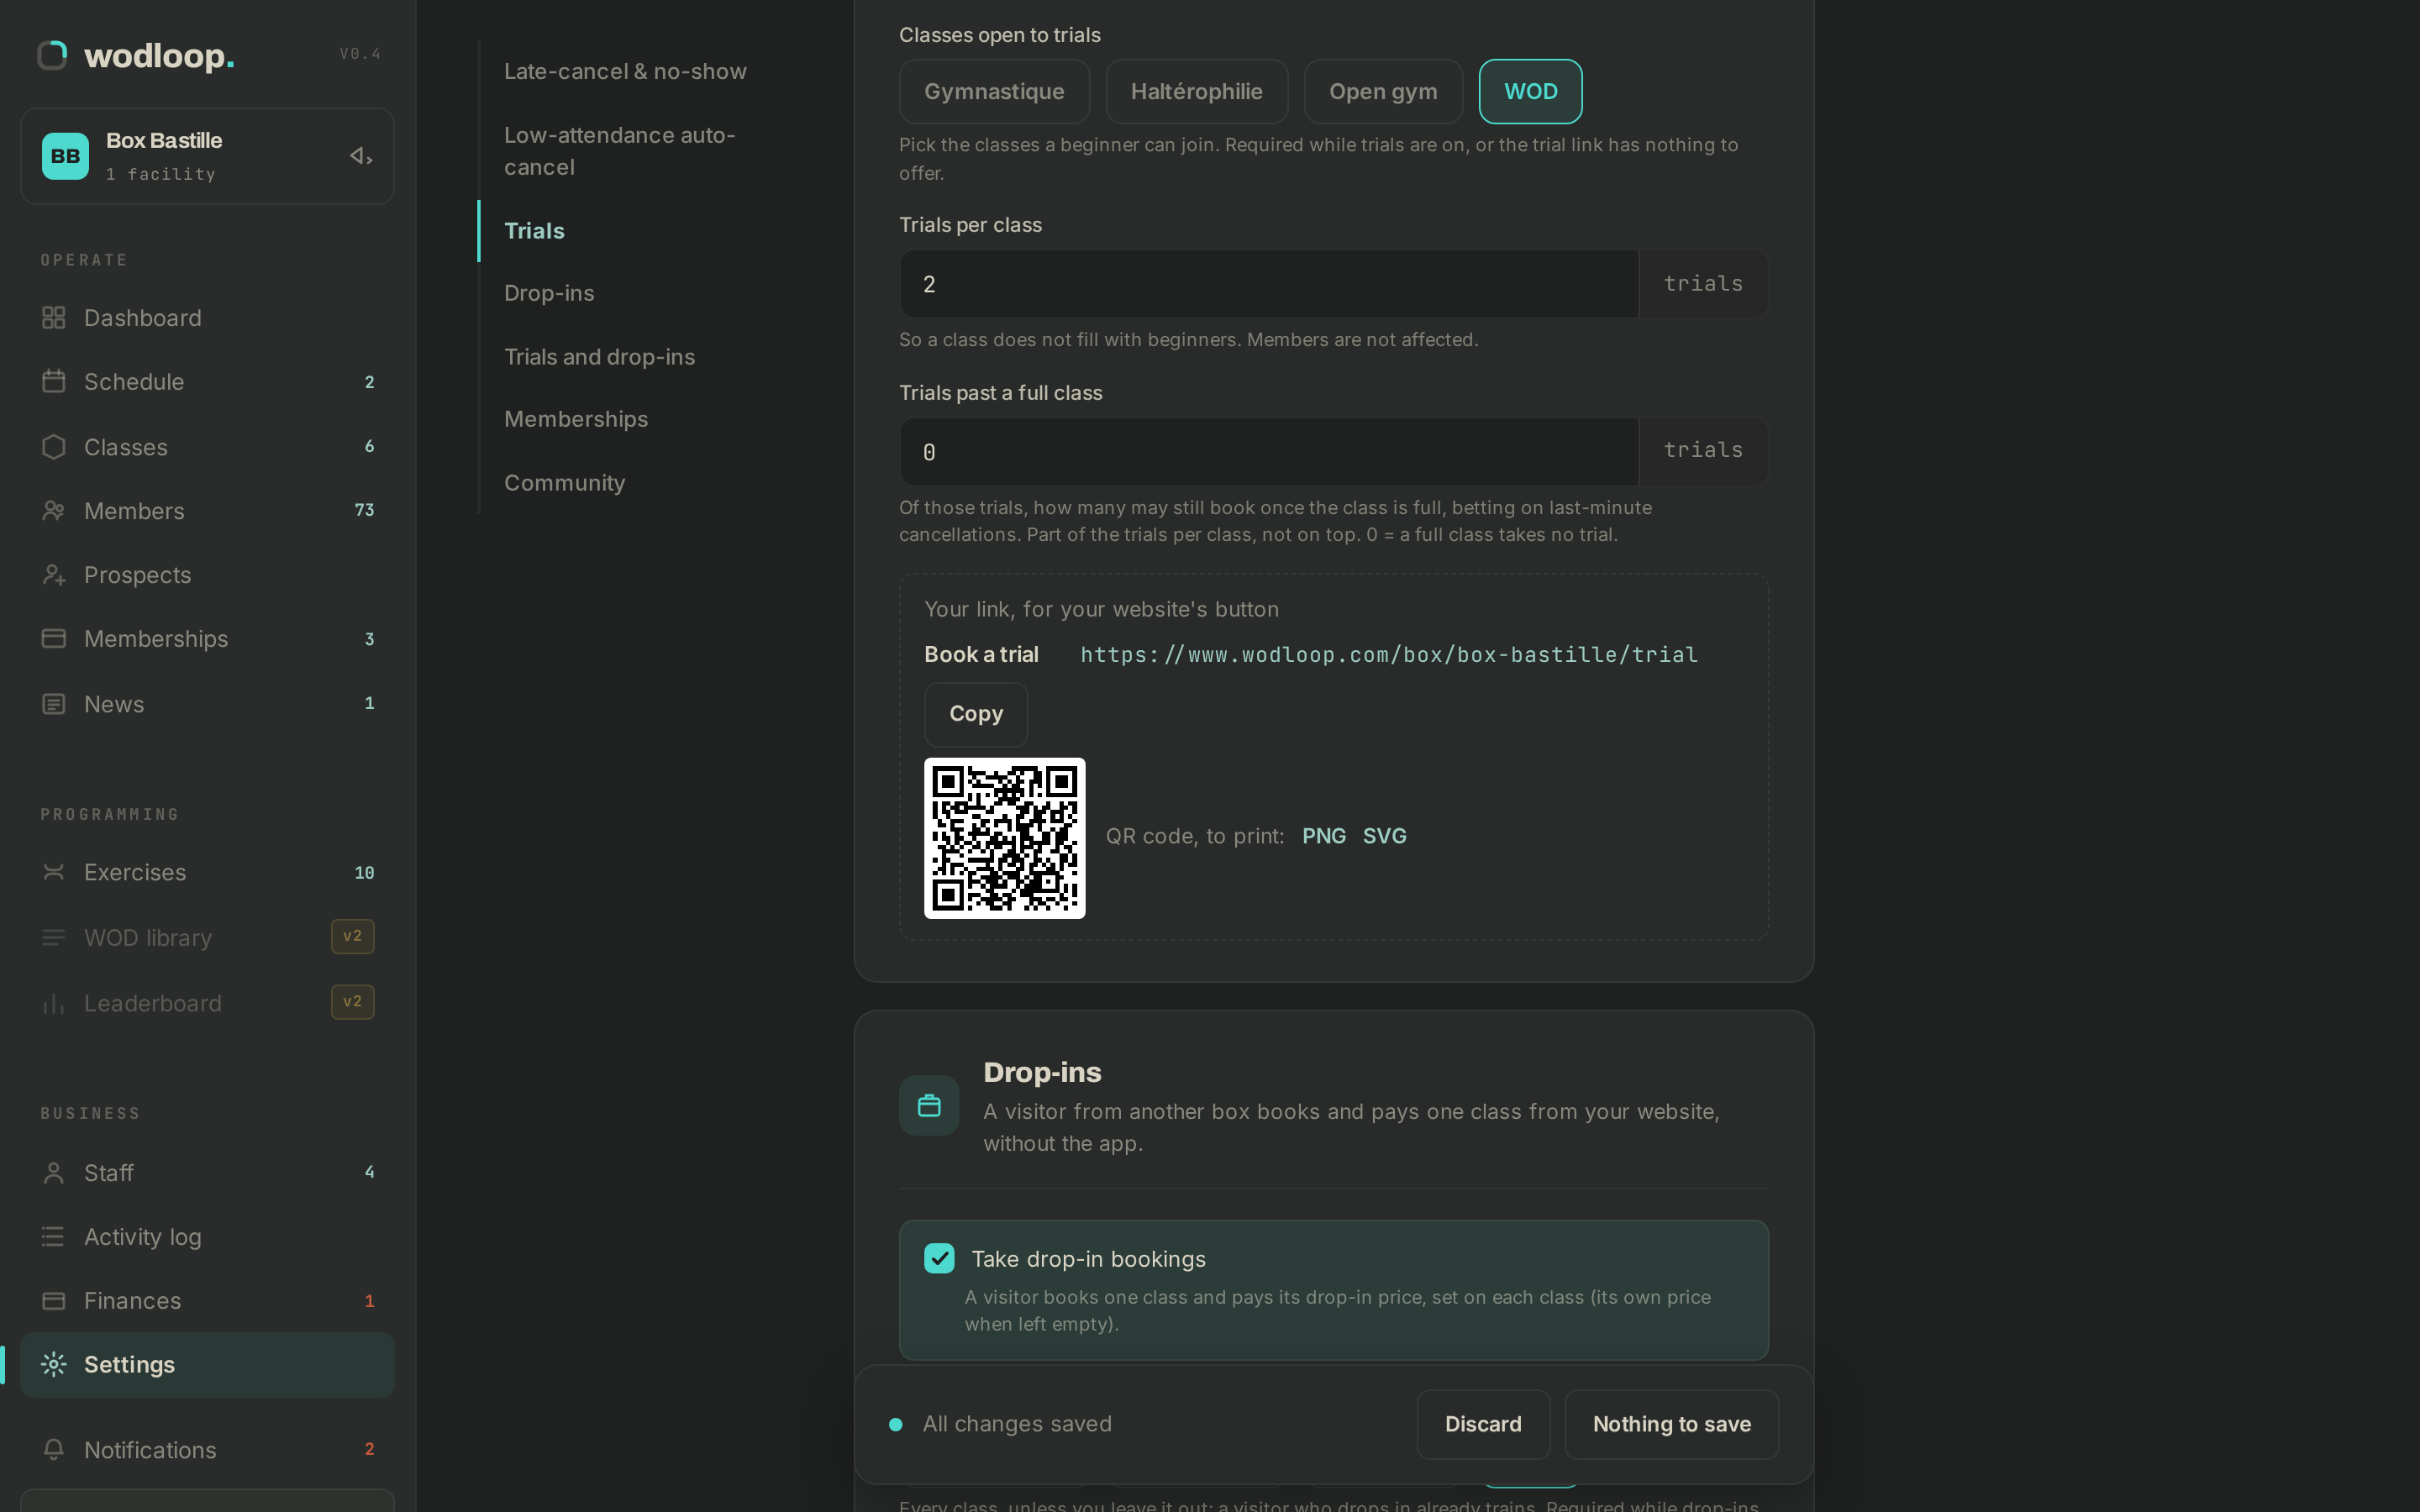Click the Nothing to save button
The image size is (2420, 1512).
click(1671, 1424)
